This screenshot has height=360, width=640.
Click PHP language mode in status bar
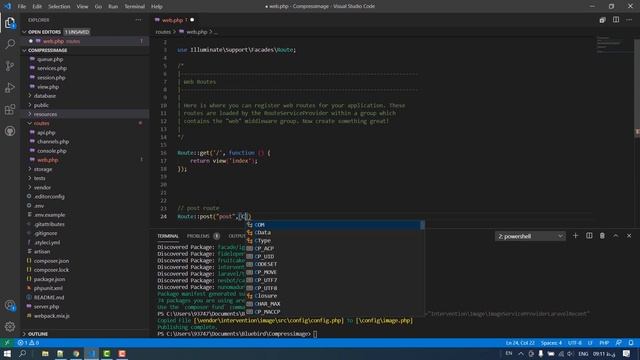[604, 343]
